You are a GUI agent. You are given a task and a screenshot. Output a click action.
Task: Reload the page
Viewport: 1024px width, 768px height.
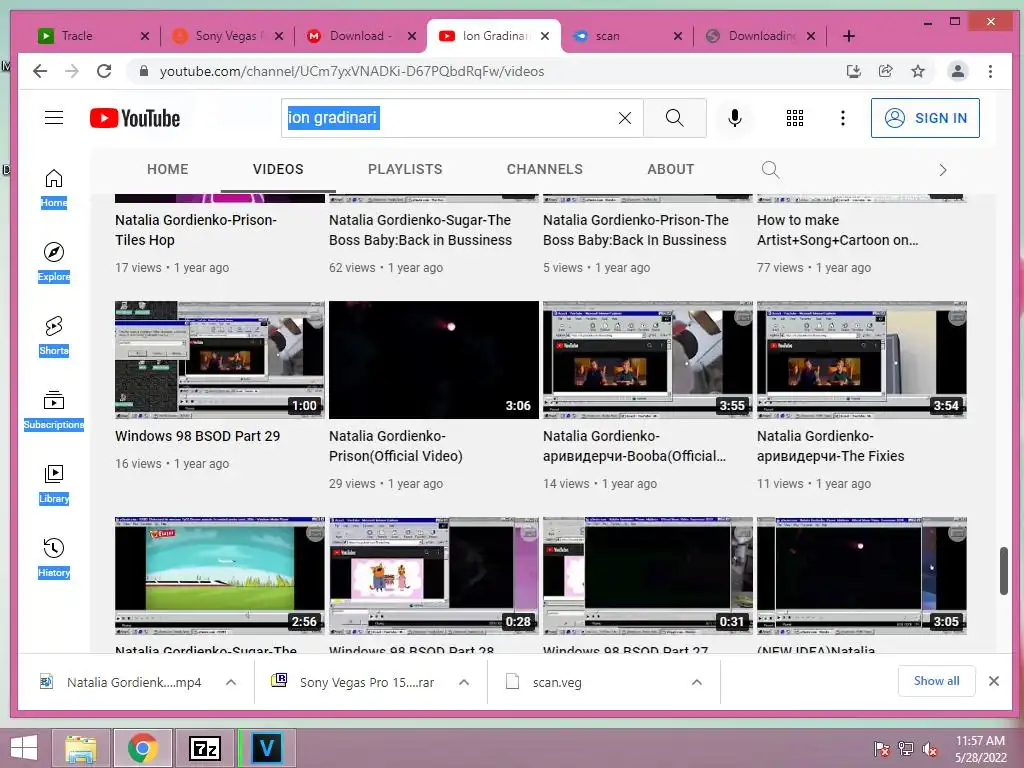[104, 71]
